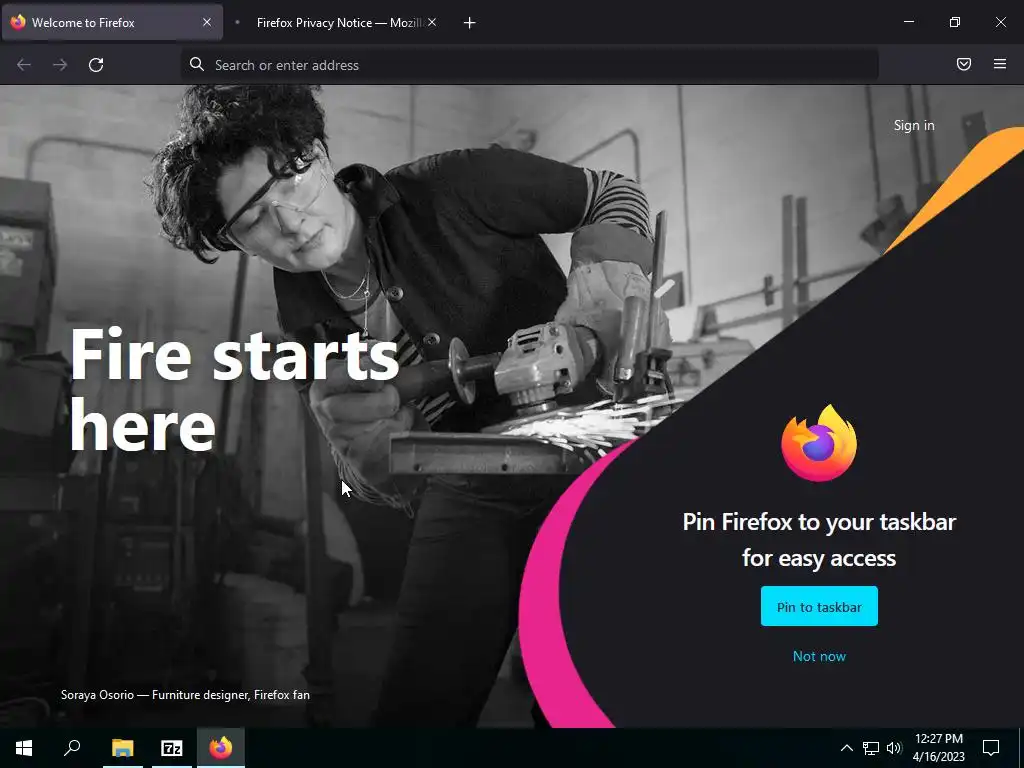Close the Welcome to Firefox tab

click(207, 22)
